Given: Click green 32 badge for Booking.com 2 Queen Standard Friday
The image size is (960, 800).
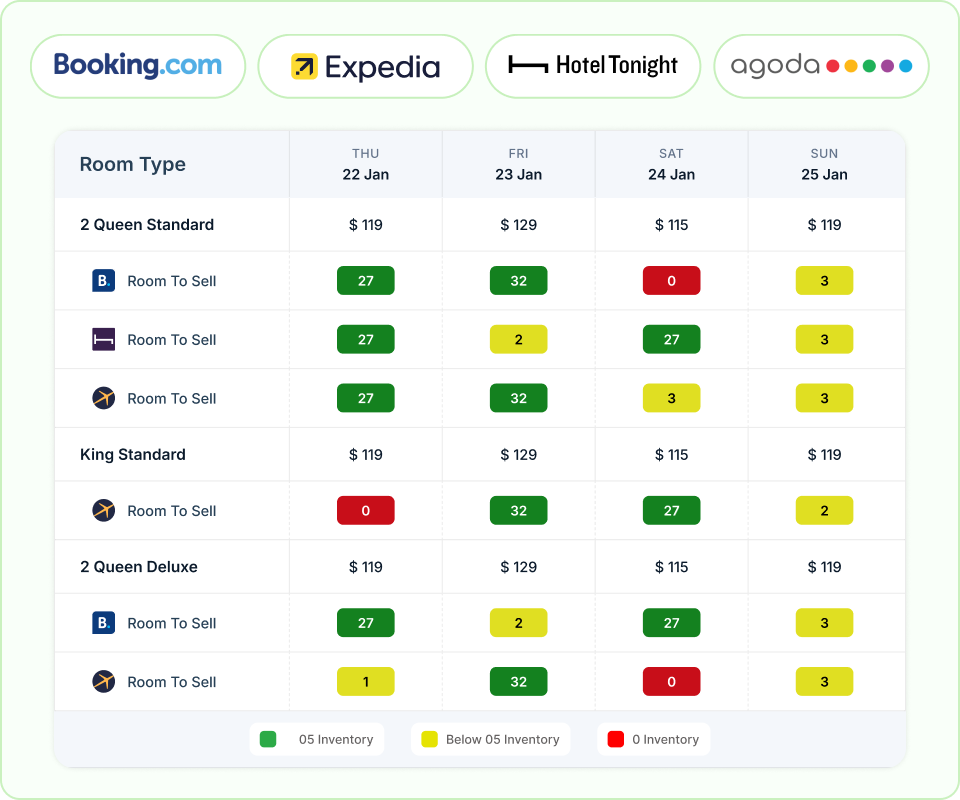Looking at the screenshot, I should pos(519,280).
